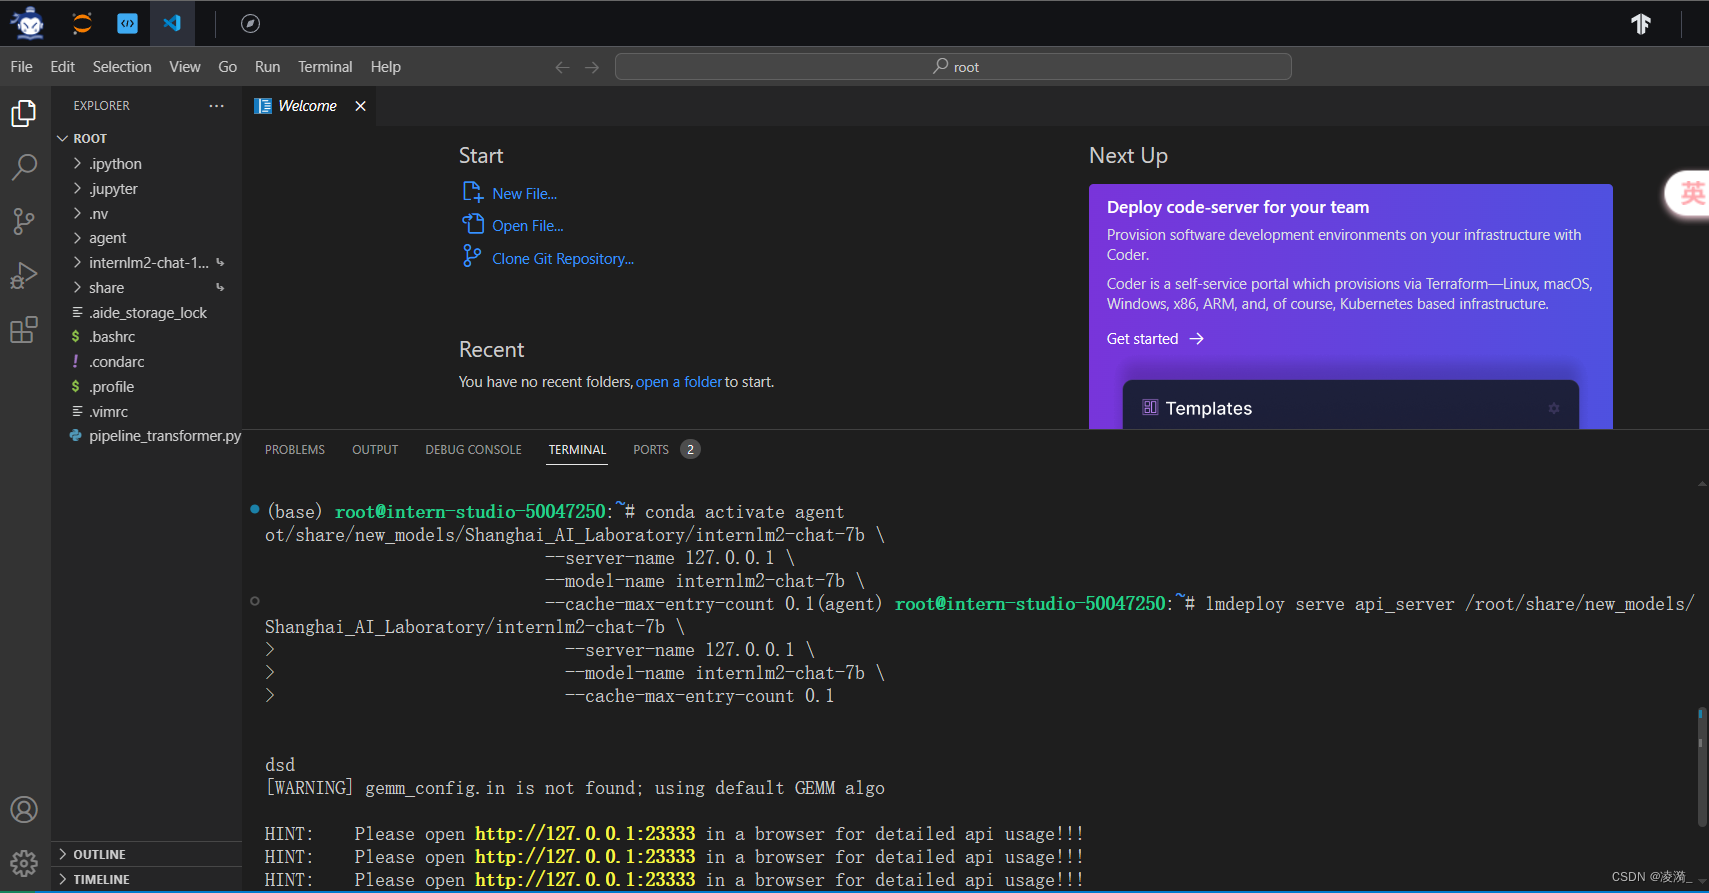The image size is (1709, 893).
Task: Click the compass icon in top bar
Action: tap(250, 23)
